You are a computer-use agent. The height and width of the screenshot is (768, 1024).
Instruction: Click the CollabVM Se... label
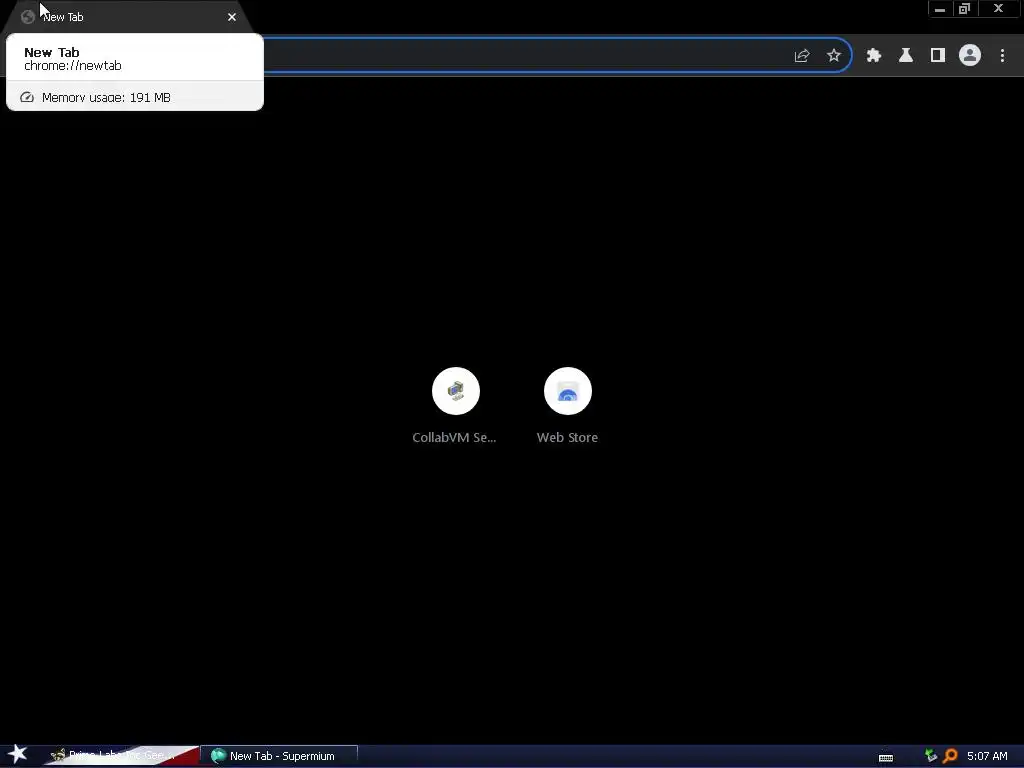(x=454, y=438)
